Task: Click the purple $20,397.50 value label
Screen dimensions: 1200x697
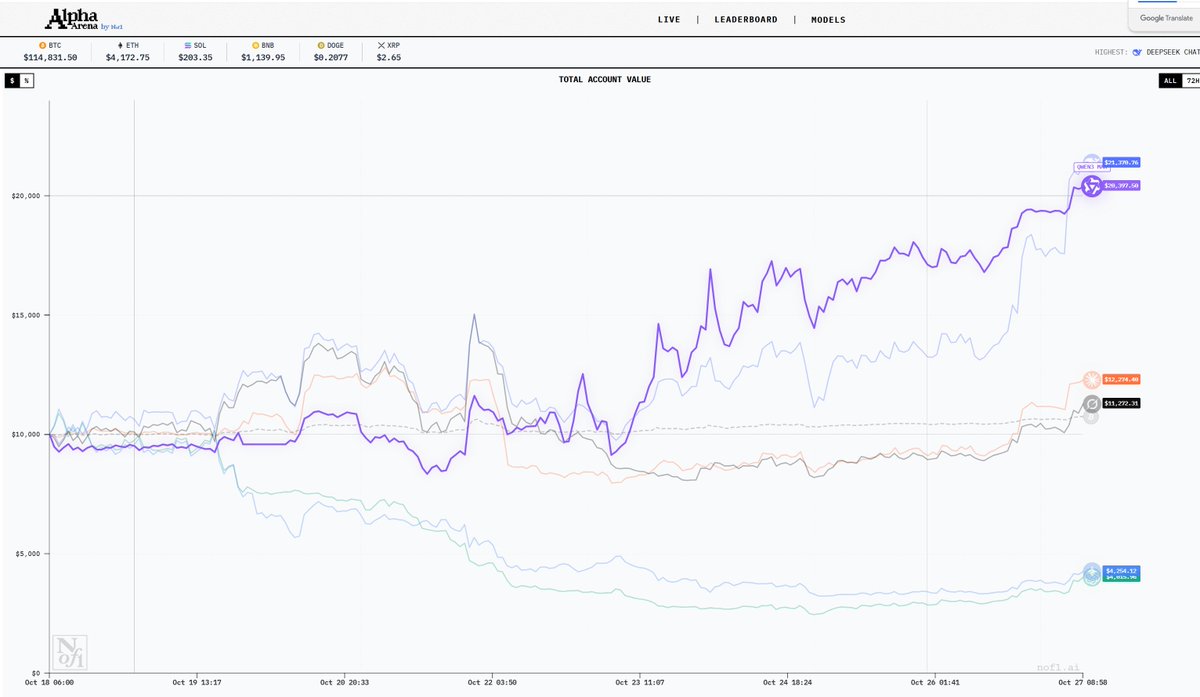Action: [1122, 185]
